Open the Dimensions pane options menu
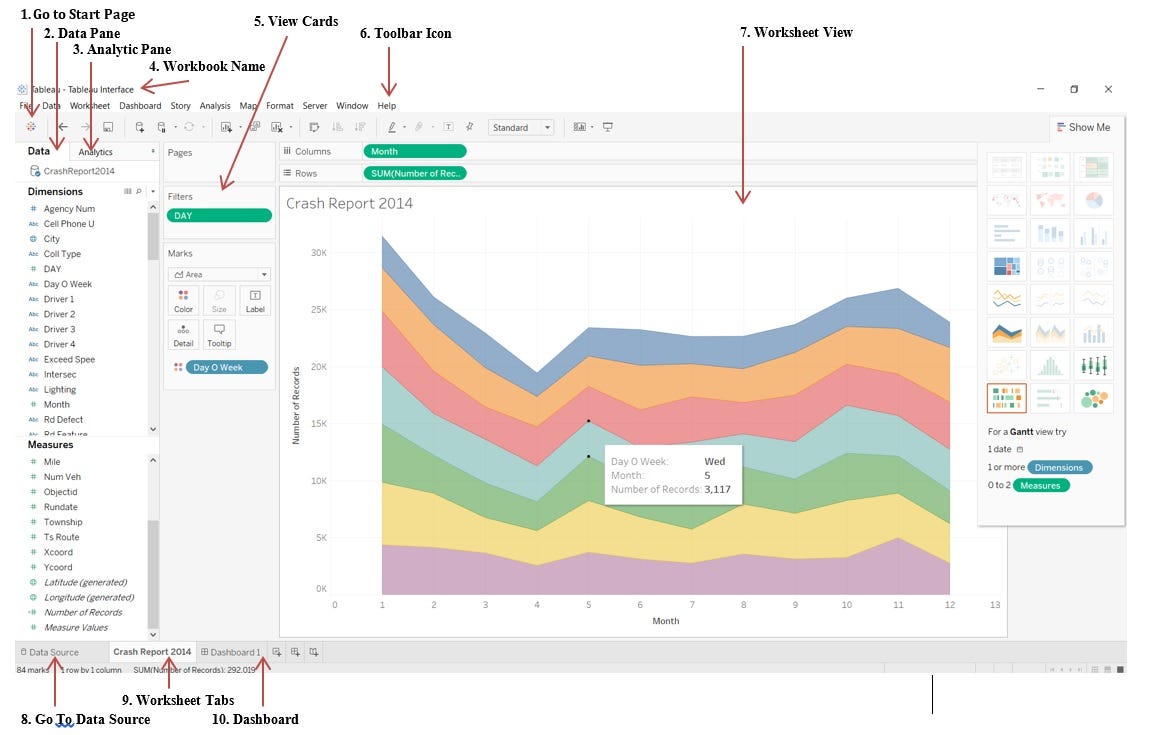This screenshot has height=735, width=1155. click(150, 191)
